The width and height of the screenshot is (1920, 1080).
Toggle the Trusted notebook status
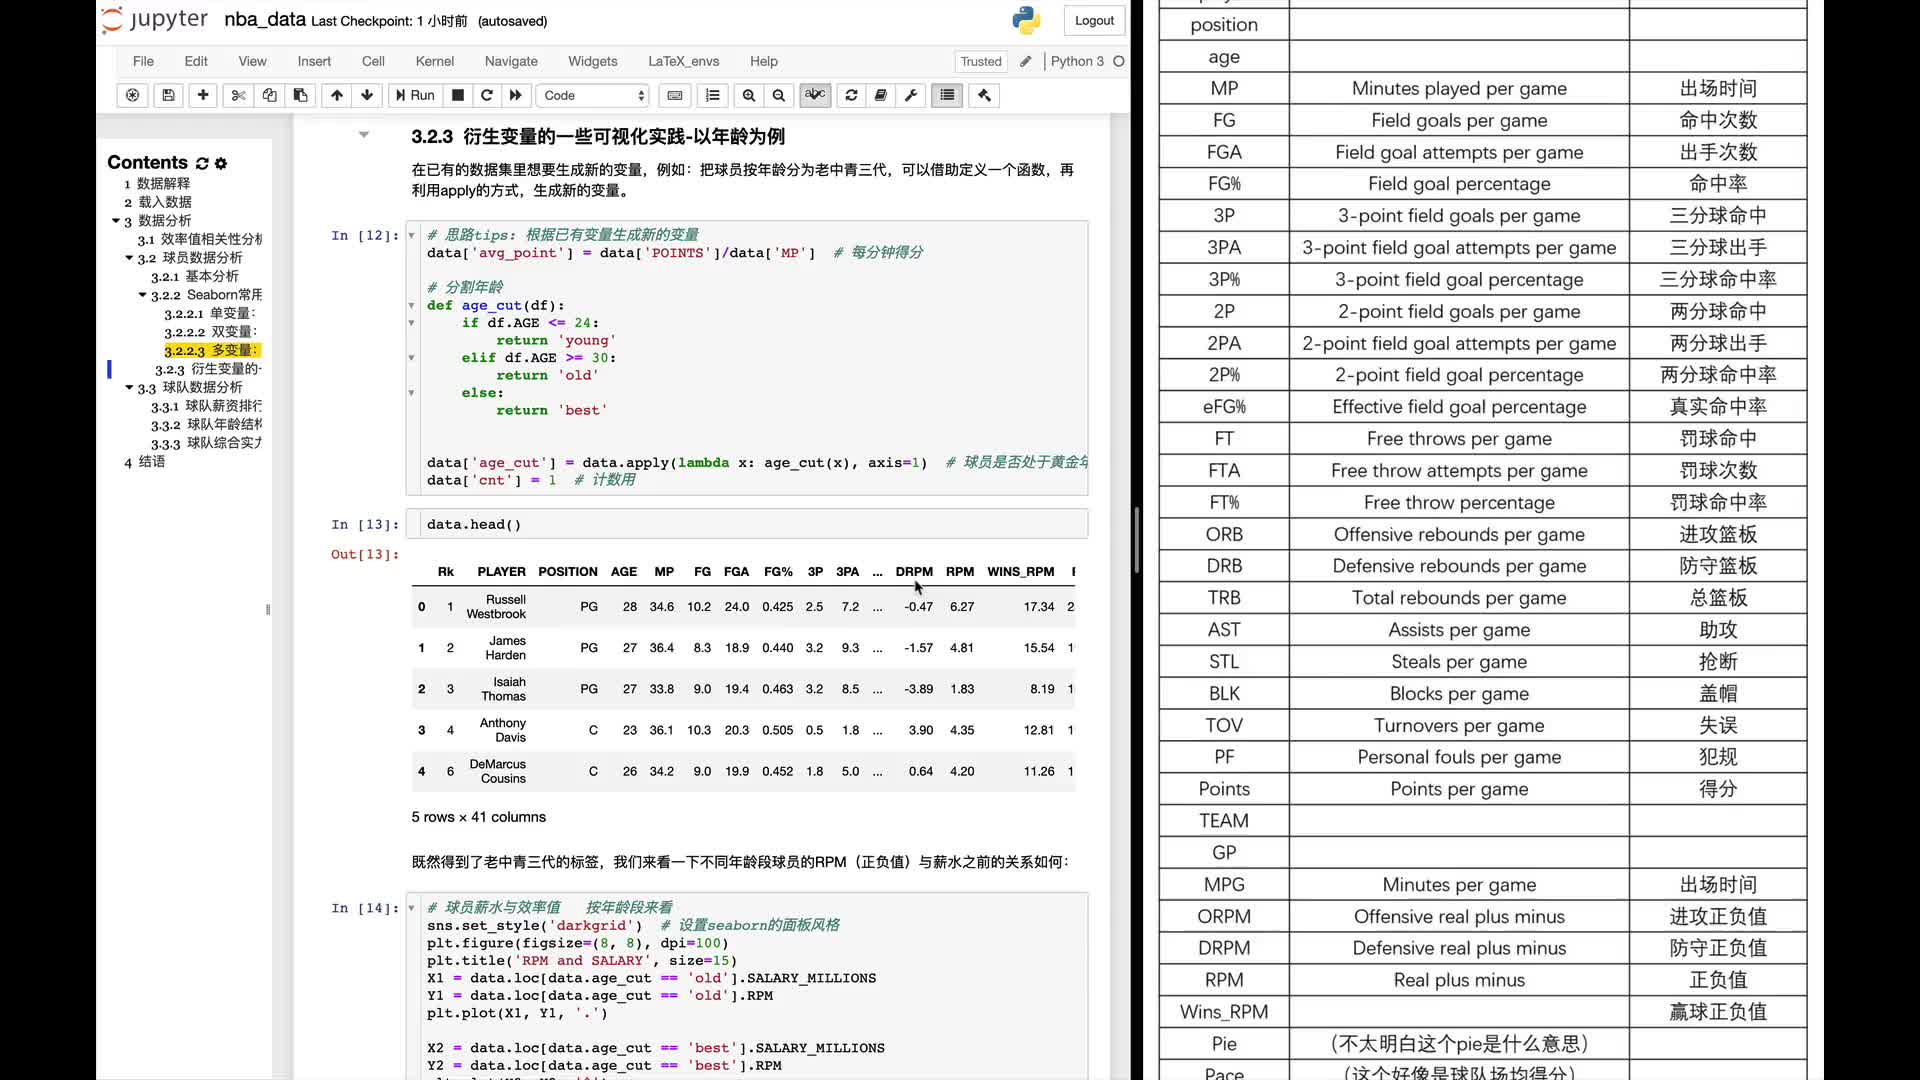[x=980, y=61]
